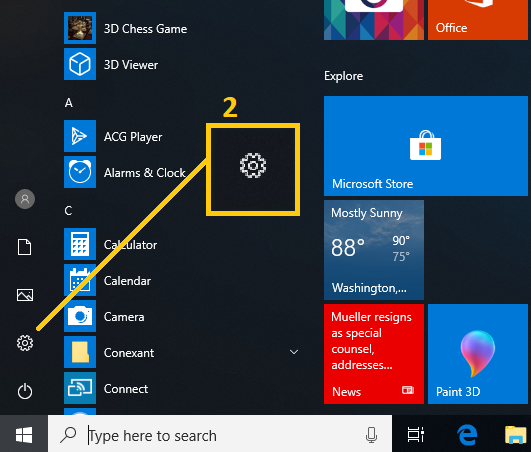Select the Calendar app label
The width and height of the screenshot is (531, 452).
127,281
